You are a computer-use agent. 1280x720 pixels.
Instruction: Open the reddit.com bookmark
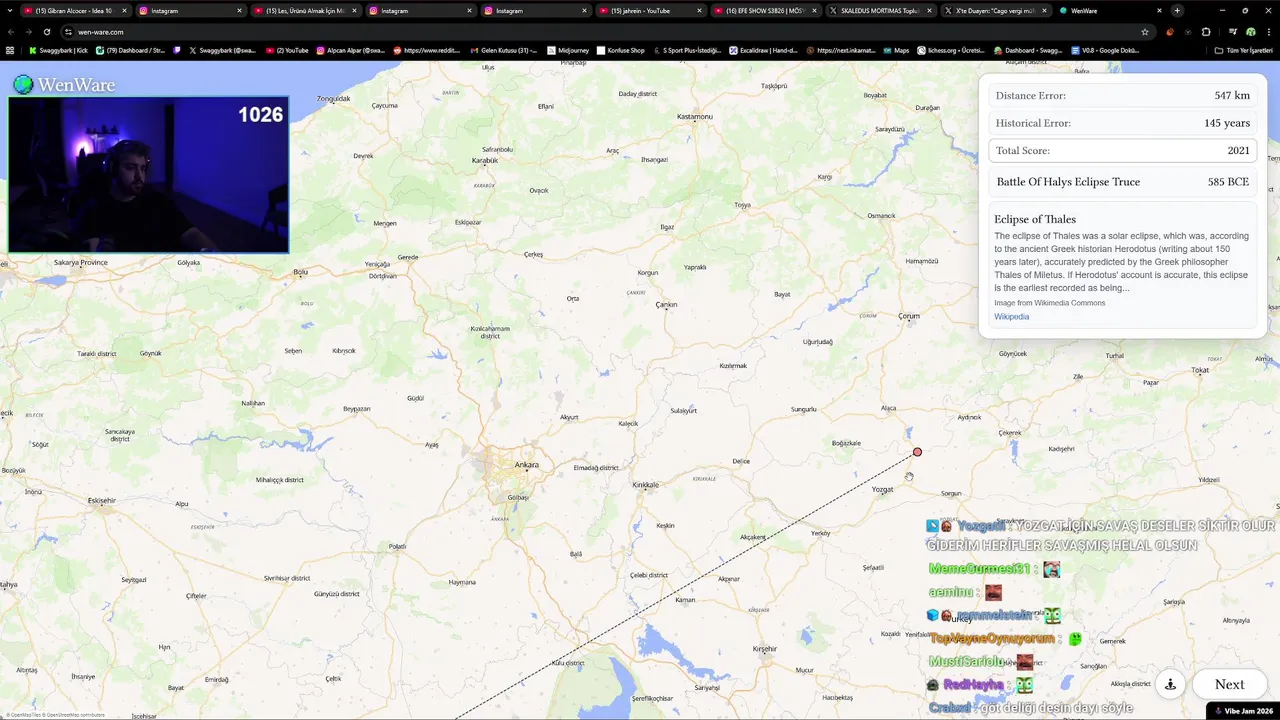click(426, 50)
